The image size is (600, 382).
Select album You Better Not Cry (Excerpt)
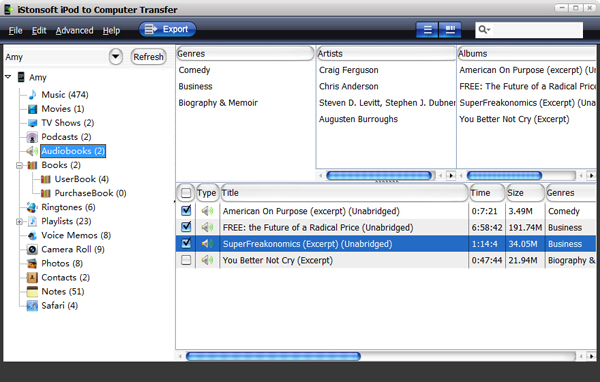click(x=514, y=119)
